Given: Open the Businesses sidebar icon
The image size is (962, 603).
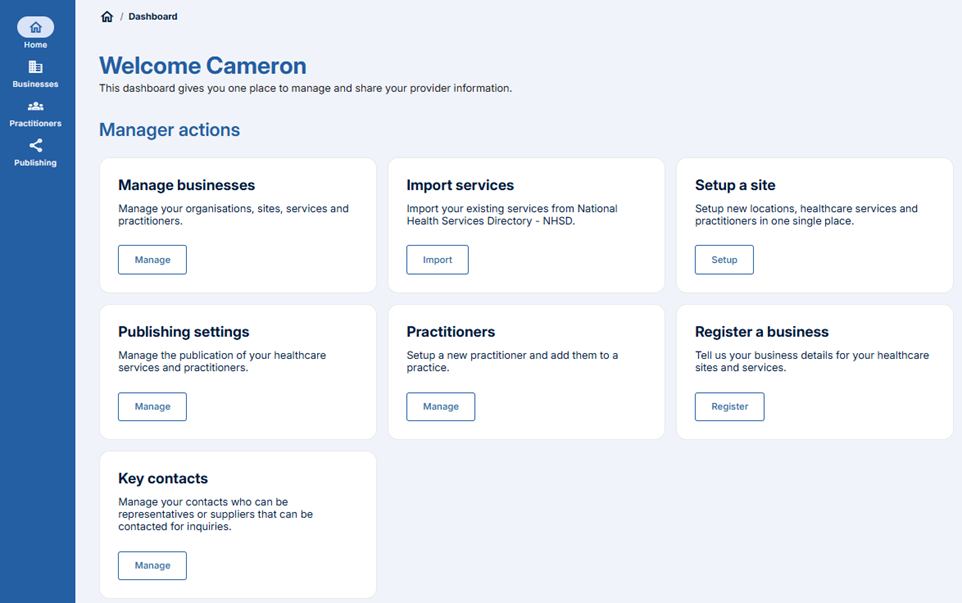Looking at the screenshot, I should pyautogui.click(x=35, y=72).
